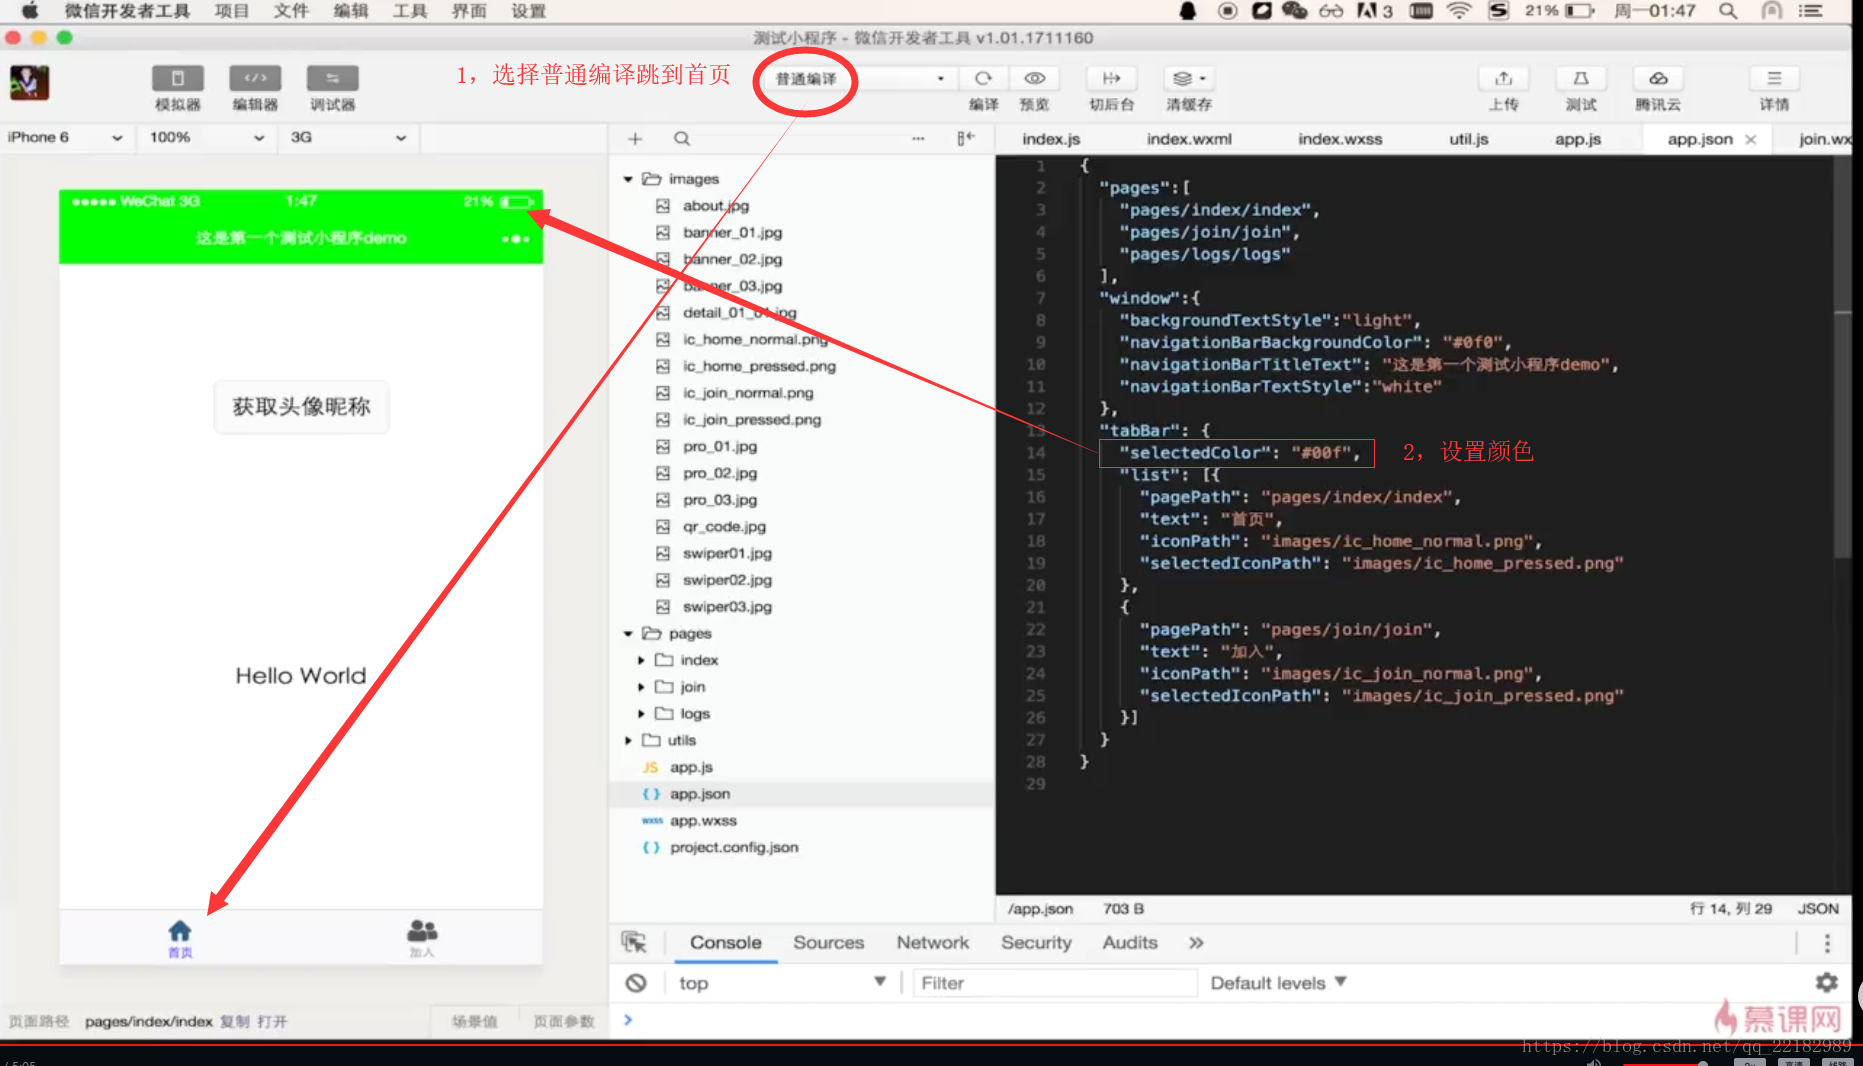The width and height of the screenshot is (1863, 1066).
Task: Open the clear cache dropdown
Action: (x=1189, y=78)
